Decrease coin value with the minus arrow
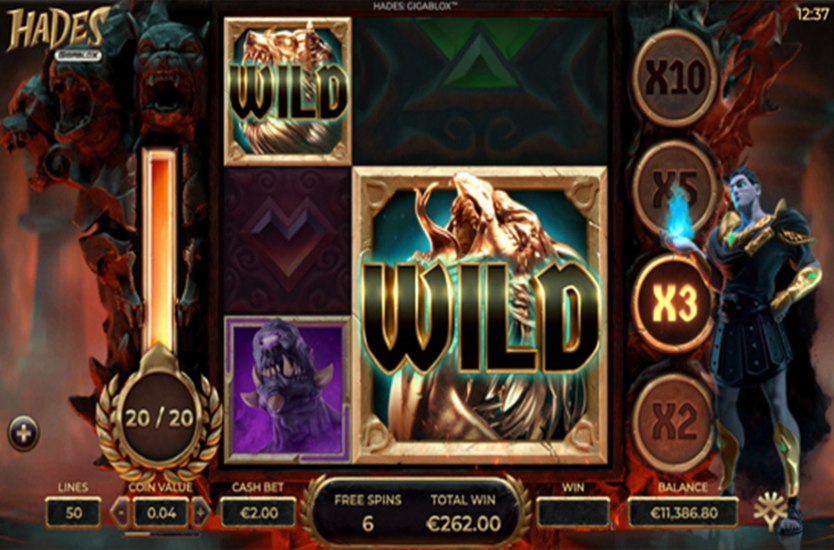834x550 pixels. click(121, 513)
